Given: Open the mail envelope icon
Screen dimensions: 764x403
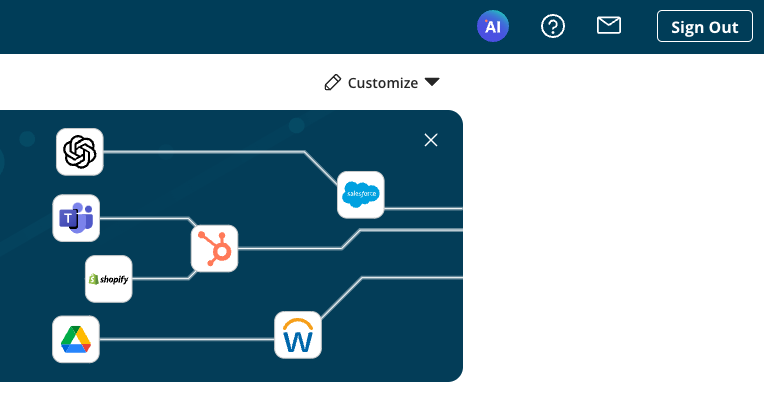Looking at the screenshot, I should (x=609, y=25).
